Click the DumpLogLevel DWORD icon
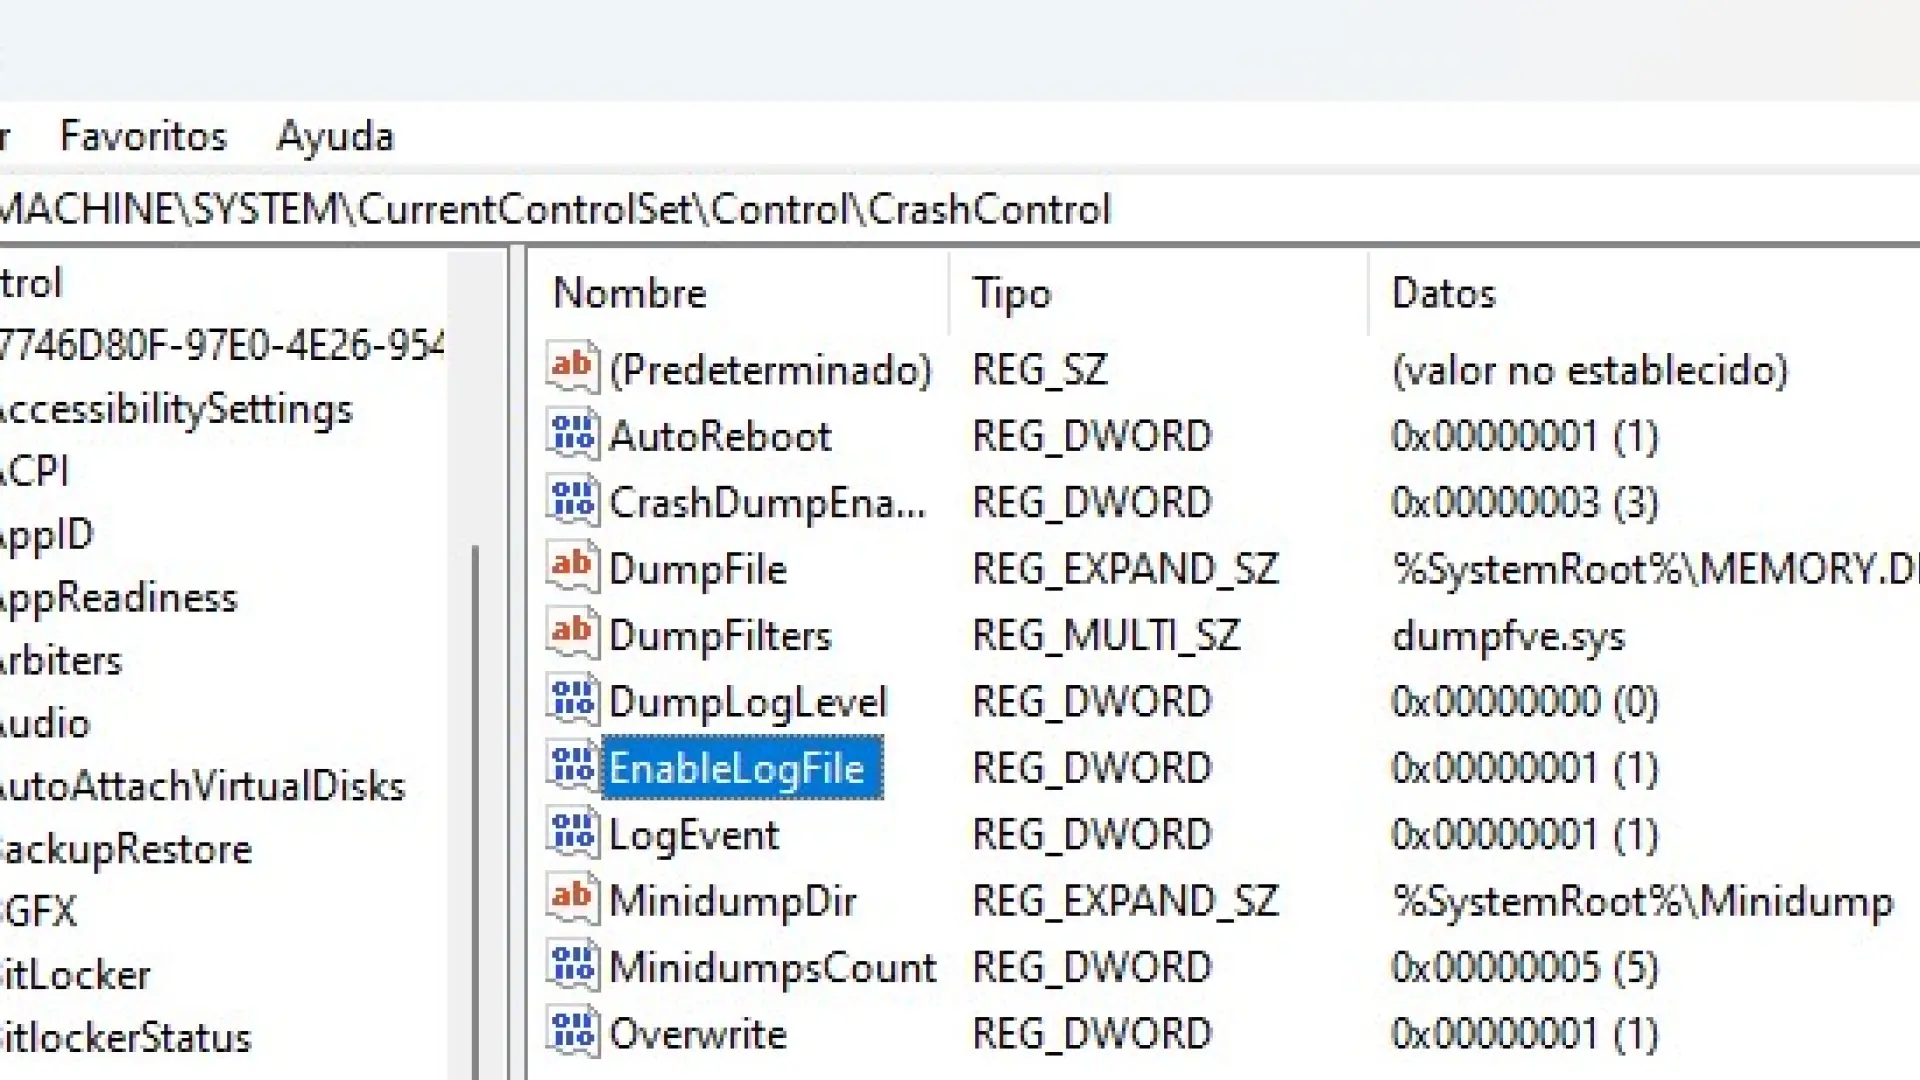Viewport: 1920px width, 1080px height. point(573,700)
